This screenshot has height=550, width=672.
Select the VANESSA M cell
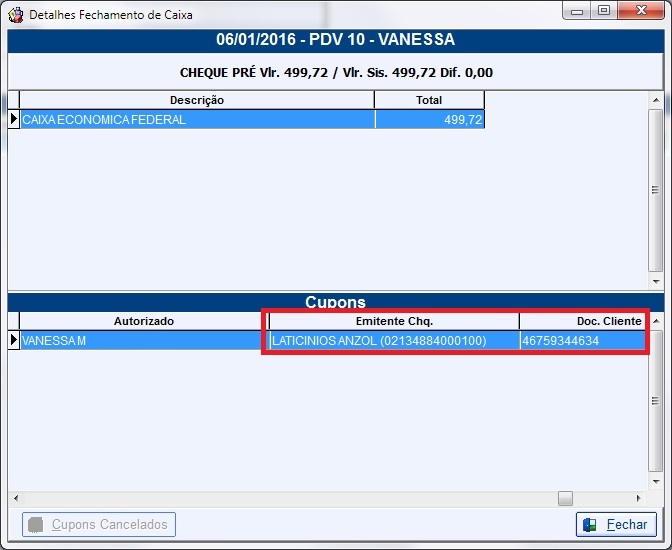(x=144, y=341)
